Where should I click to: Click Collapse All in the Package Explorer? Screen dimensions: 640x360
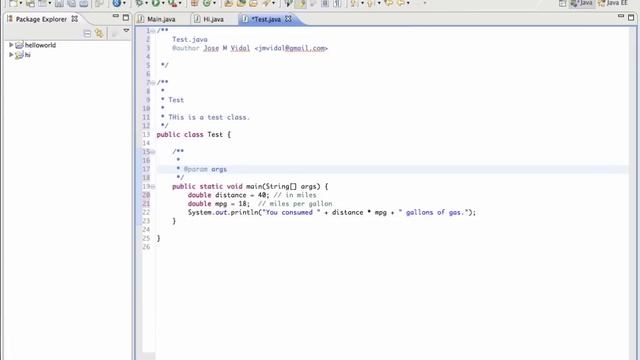click(87, 33)
